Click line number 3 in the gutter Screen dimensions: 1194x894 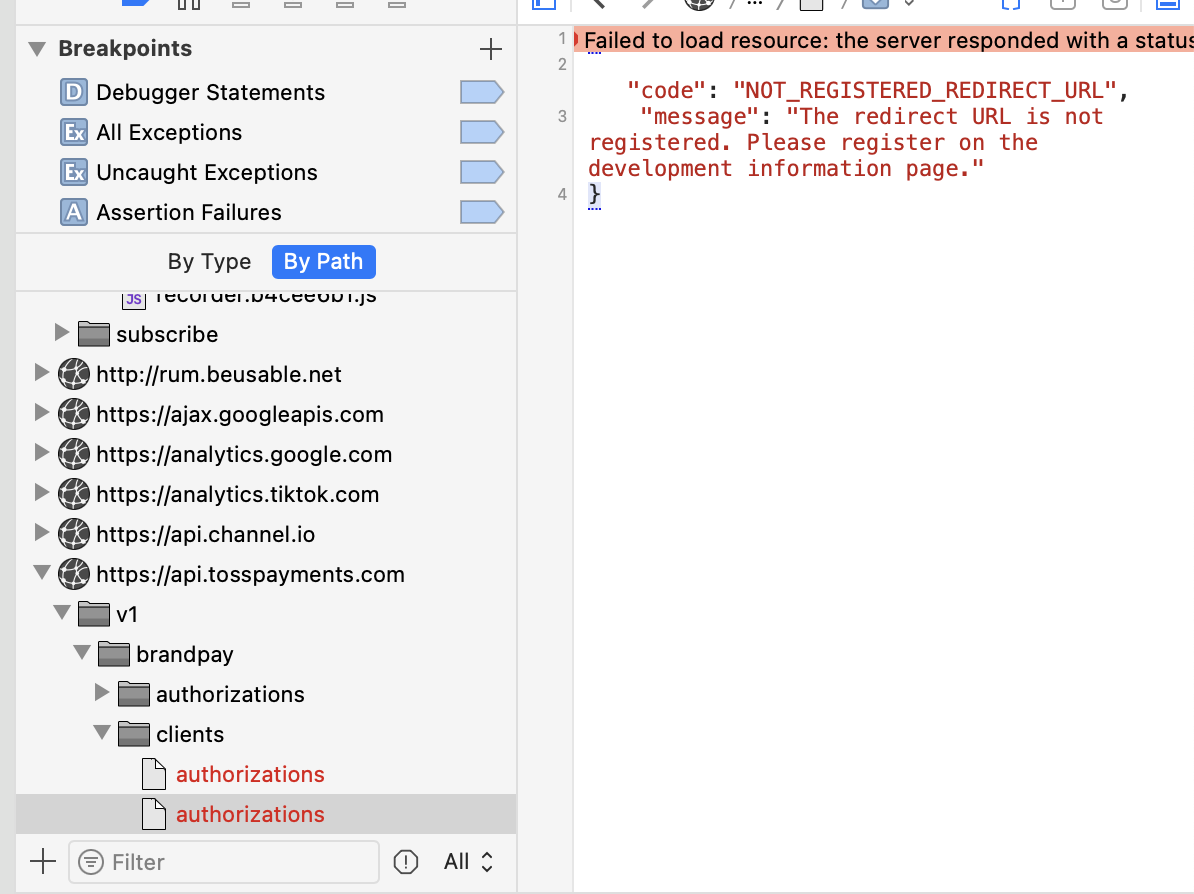(x=562, y=117)
